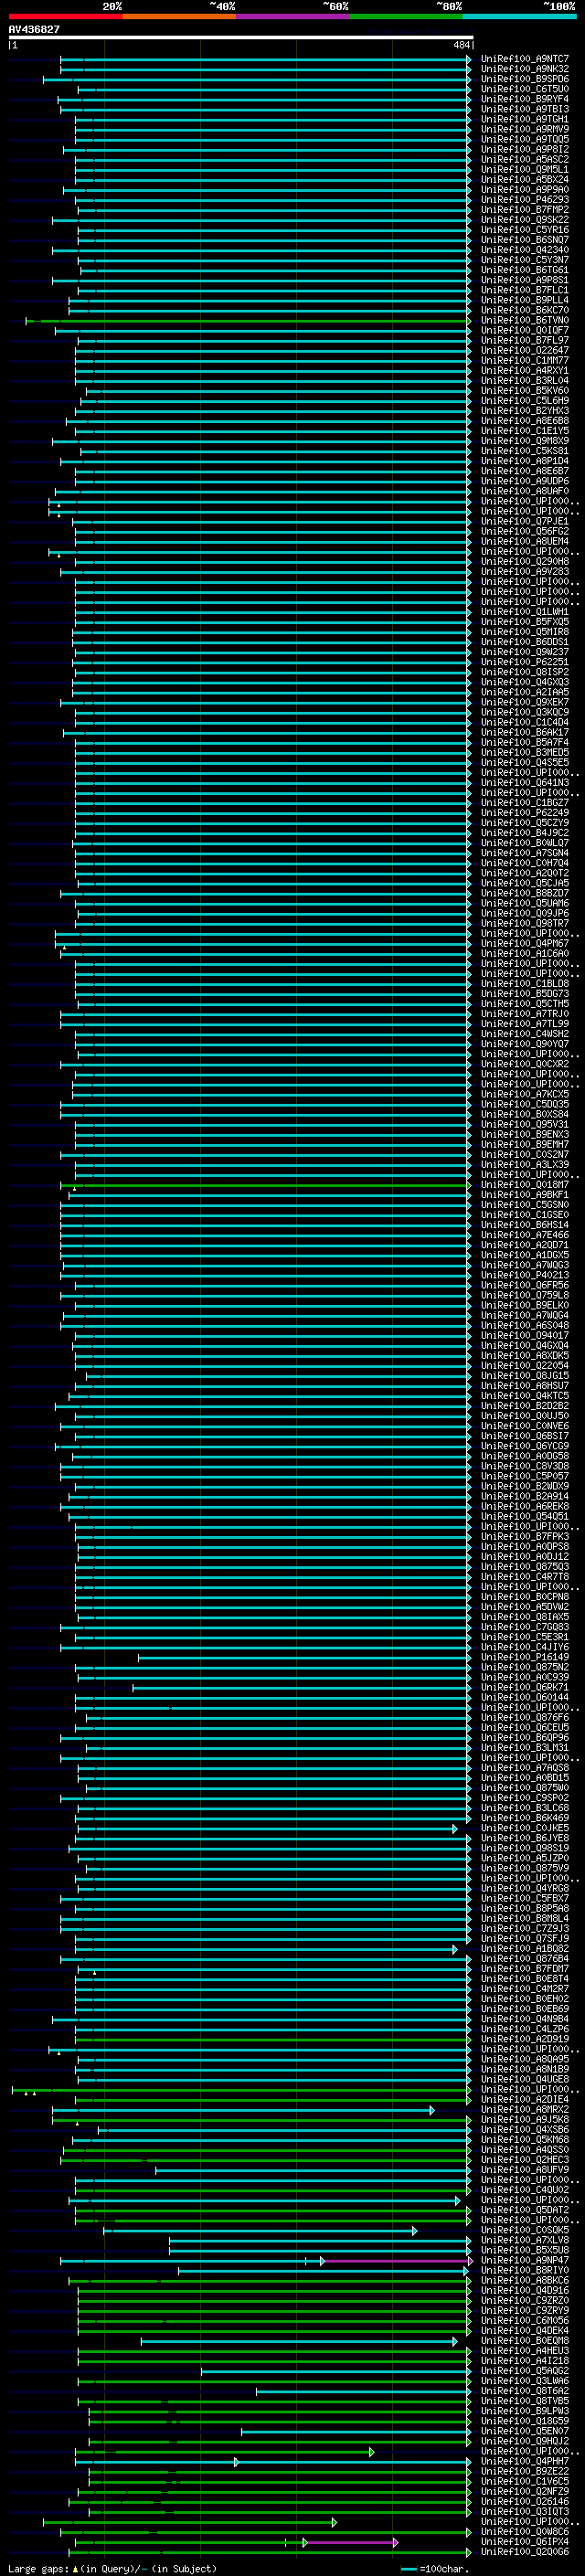Click the UniRef100_B9SPD6 hit label
The width and height of the screenshot is (585, 2576).
click(x=524, y=79)
